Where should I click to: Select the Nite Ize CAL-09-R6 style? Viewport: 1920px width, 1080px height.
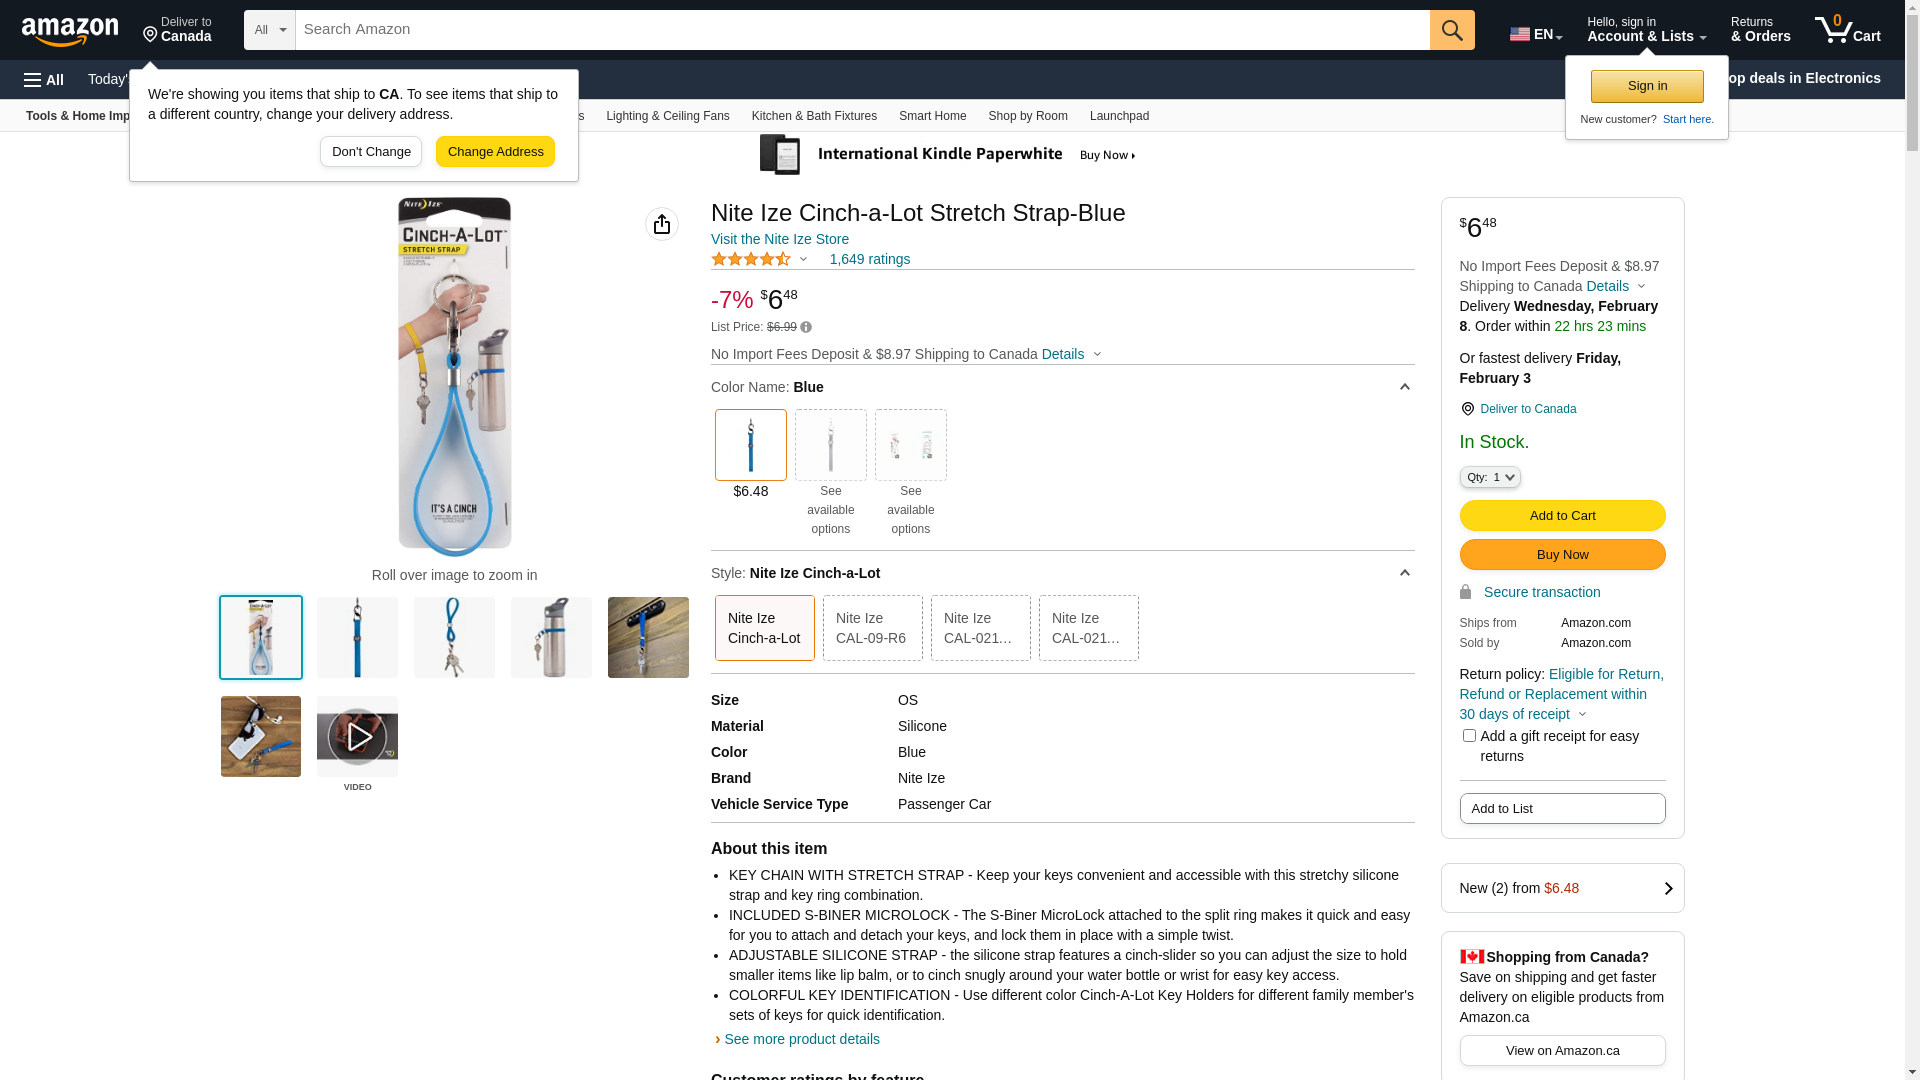point(872,628)
